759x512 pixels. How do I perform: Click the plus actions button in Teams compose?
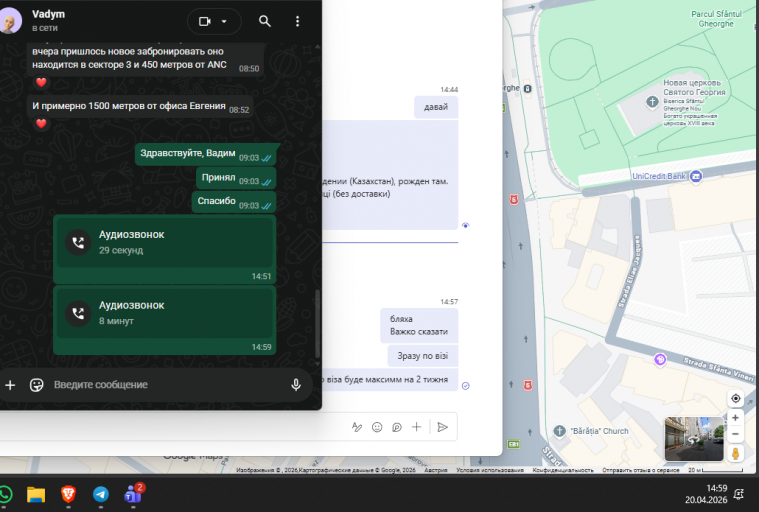(x=416, y=427)
